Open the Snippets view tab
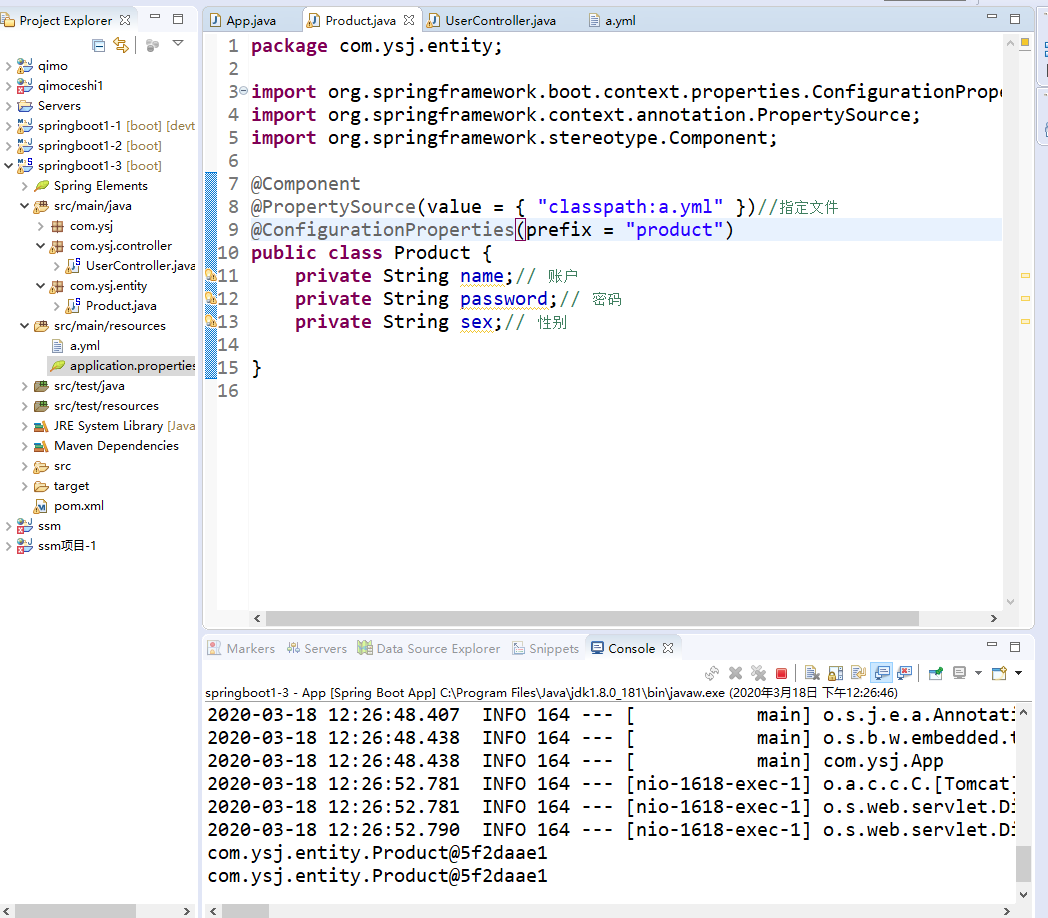Viewport: 1048px width, 918px height. point(545,648)
